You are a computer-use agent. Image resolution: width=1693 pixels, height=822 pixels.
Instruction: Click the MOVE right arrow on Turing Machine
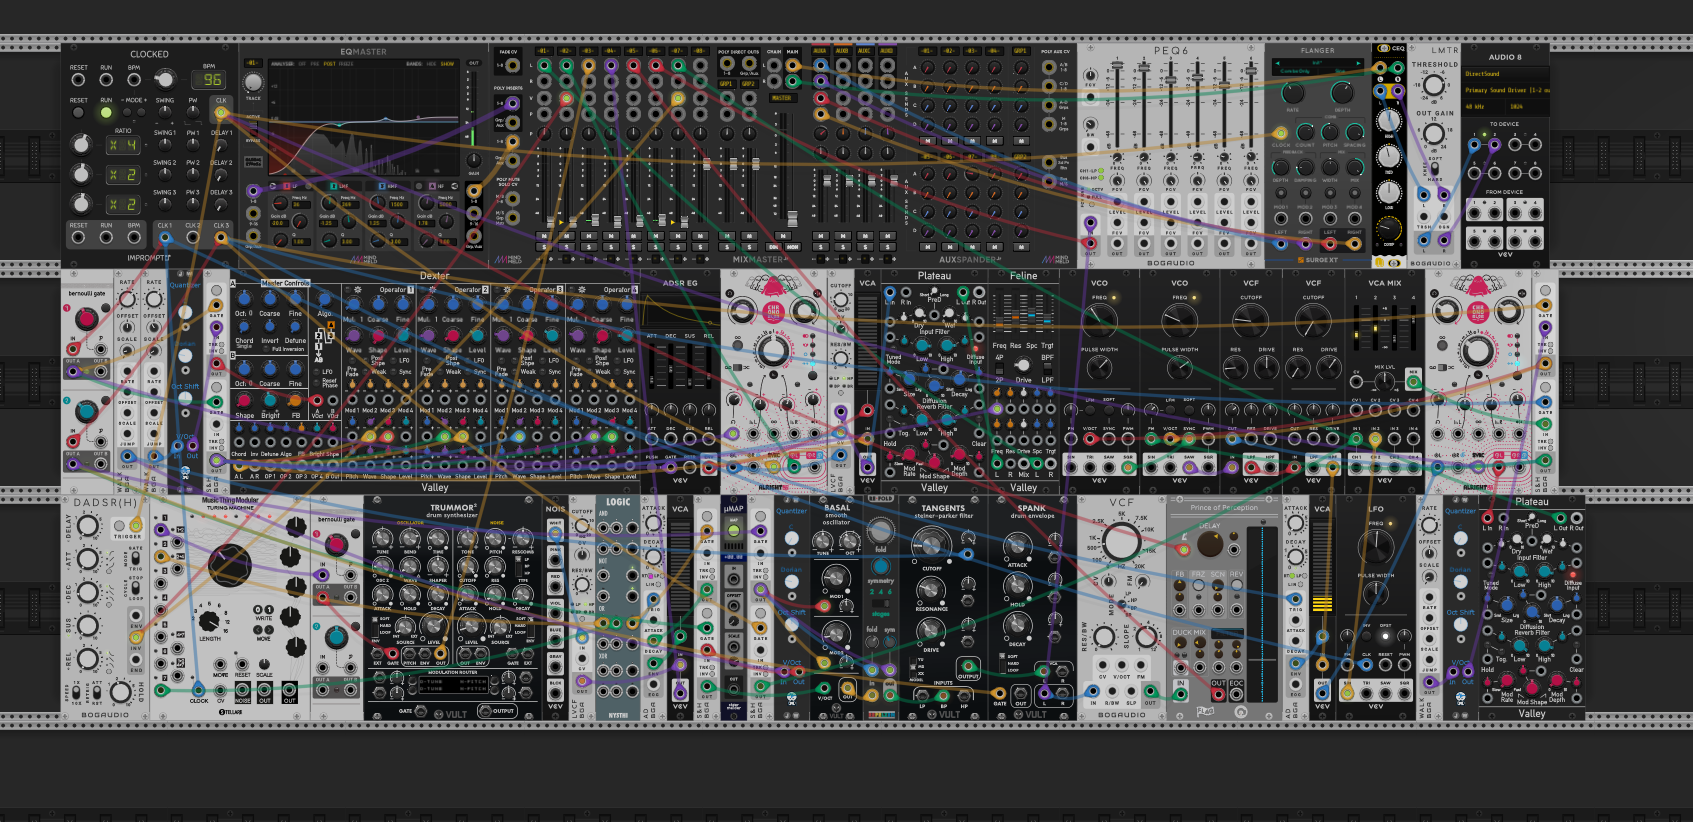tap(268, 630)
